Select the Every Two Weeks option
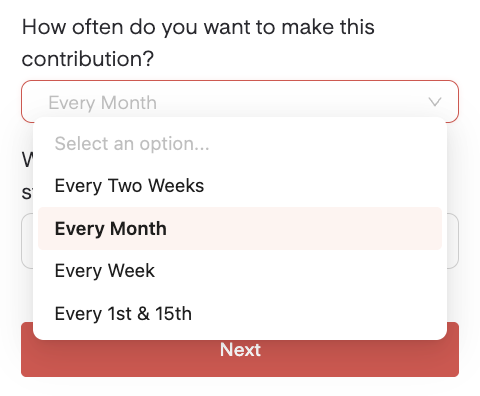 [x=240, y=186]
